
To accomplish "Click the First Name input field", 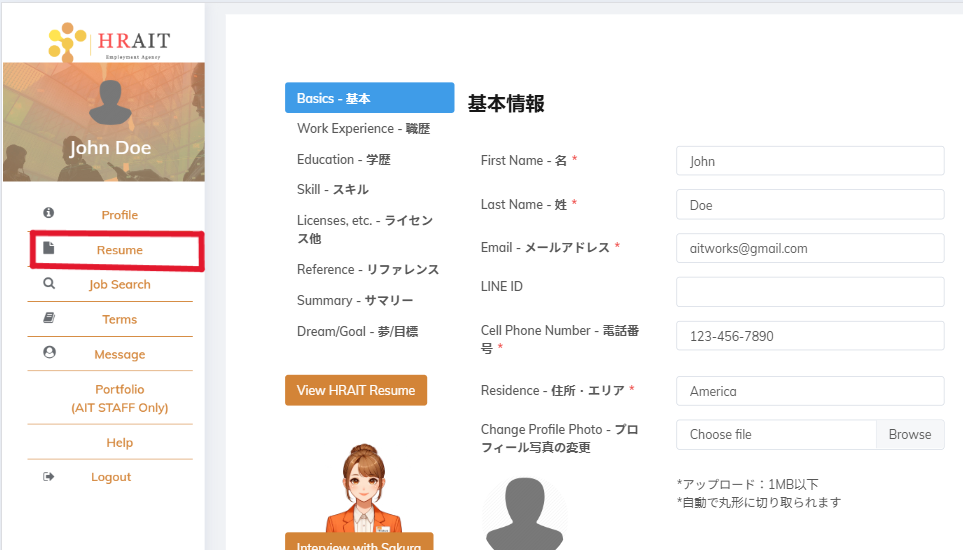I will 810,161.
